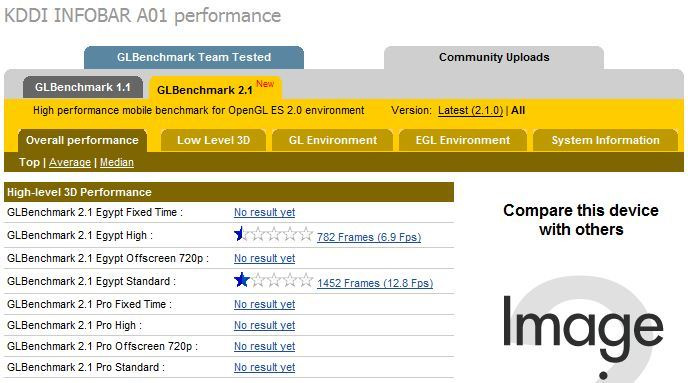Click 'GLBenchmark 2.1 Pro Fixed Time :' label
This screenshot has height=383, width=688.
[89, 304]
